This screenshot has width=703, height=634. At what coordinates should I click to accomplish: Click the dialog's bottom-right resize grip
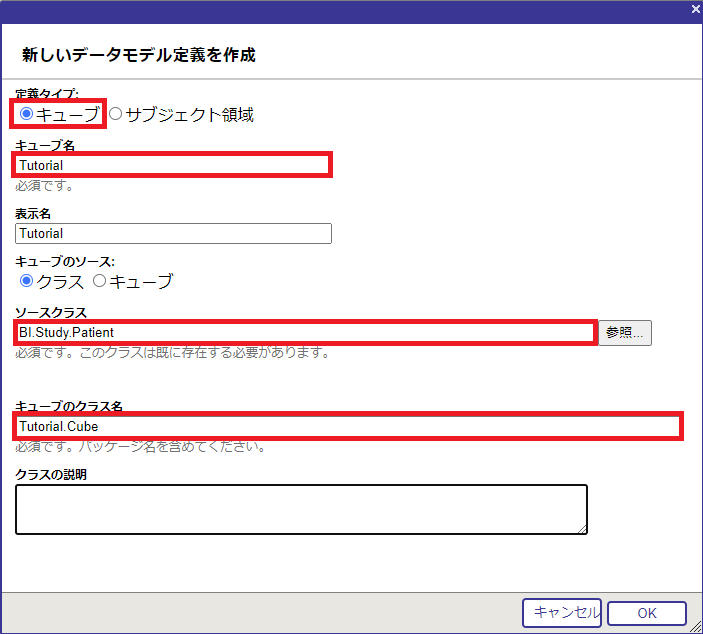tap(696, 627)
